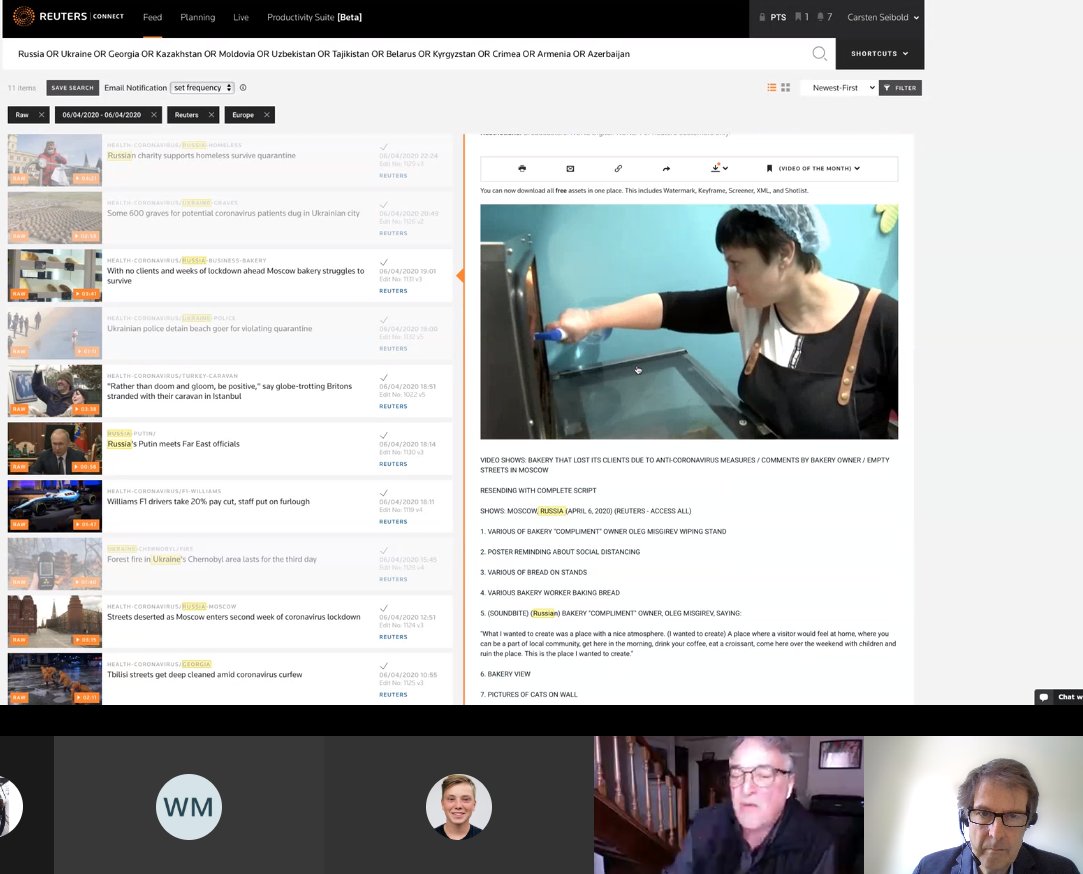Open bookmarks counter in header
Viewport: 1083px width, 874px height.
click(x=802, y=17)
